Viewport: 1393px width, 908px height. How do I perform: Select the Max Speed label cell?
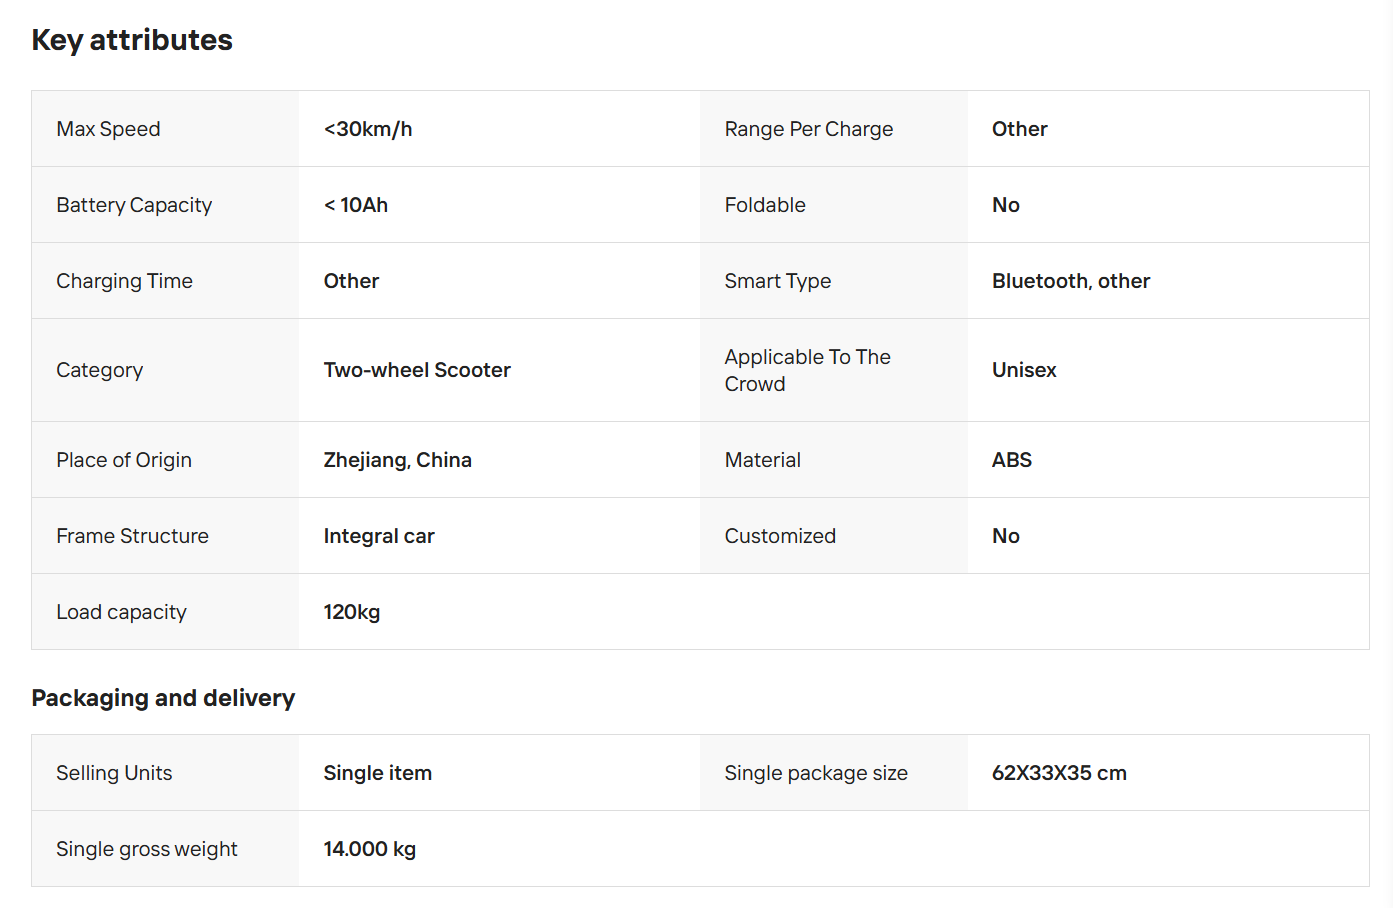(x=165, y=129)
